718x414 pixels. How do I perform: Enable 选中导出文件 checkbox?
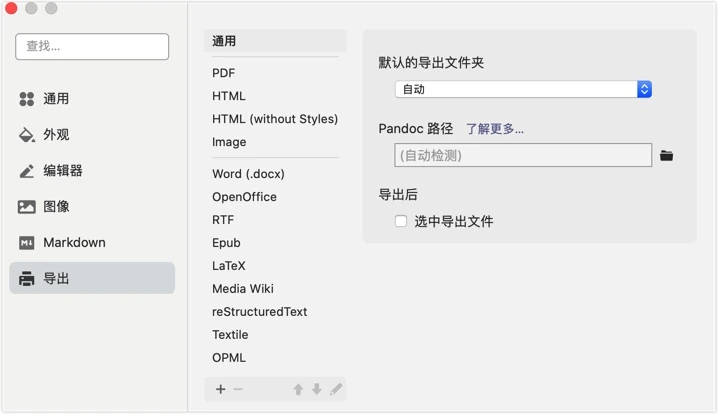pos(401,221)
